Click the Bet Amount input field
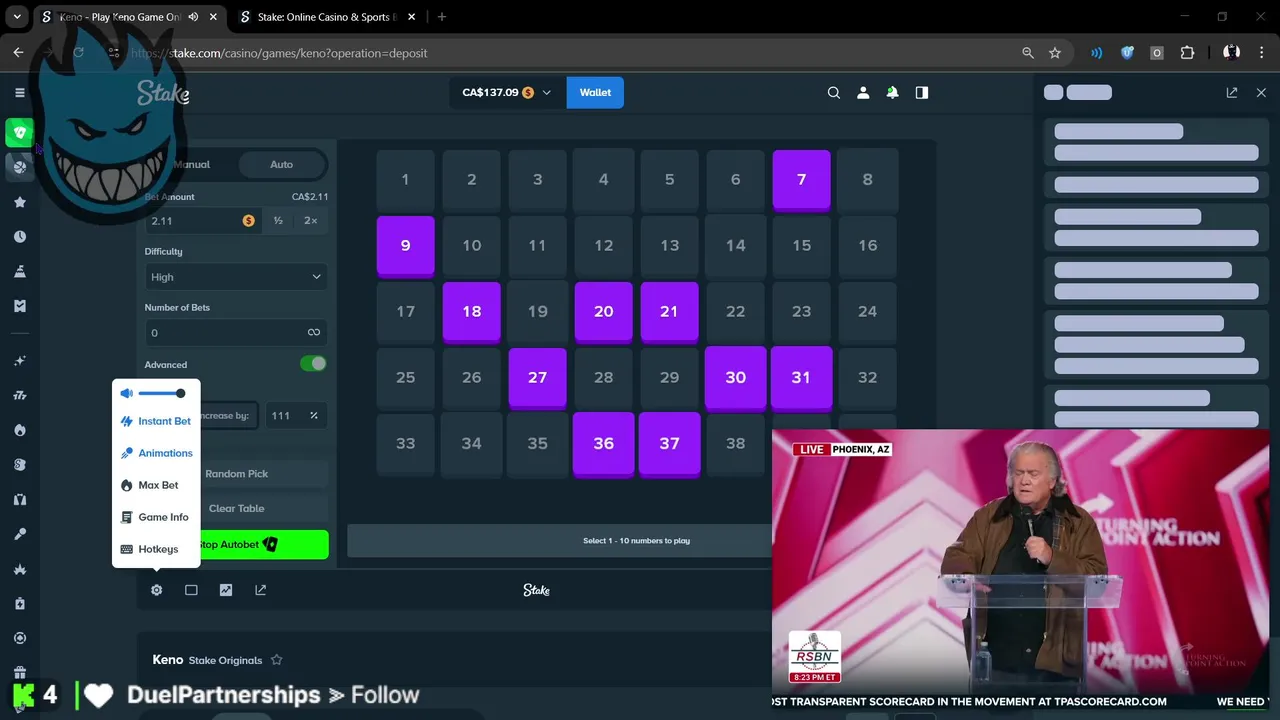Image resolution: width=1280 pixels, height=720 pixels. click(x=203, y=221)
